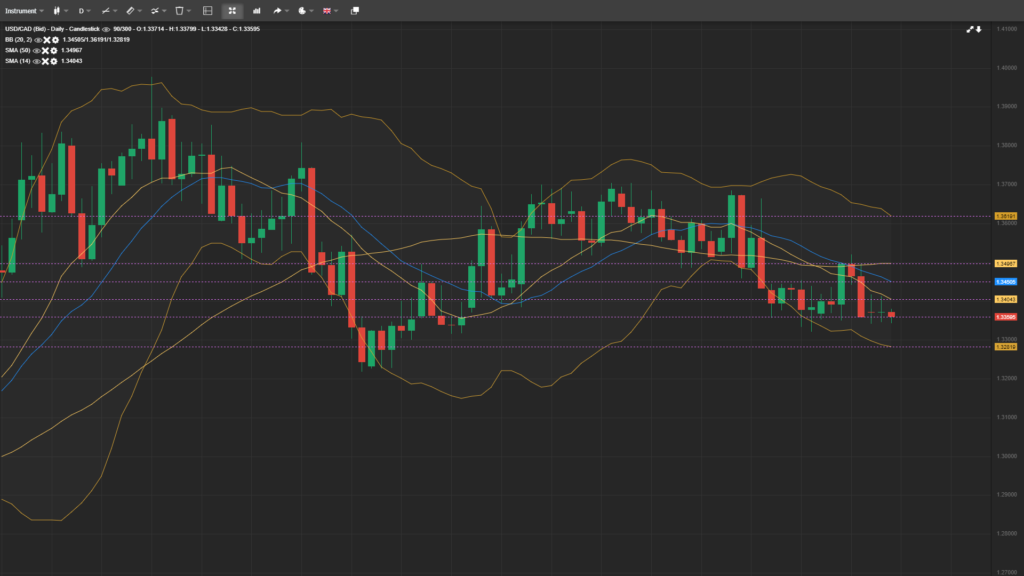Image resolution: width=1024 pixels, height=576 pixels.
Task: Click the 1.40000 price axis label
Action: click(1006, 68)
